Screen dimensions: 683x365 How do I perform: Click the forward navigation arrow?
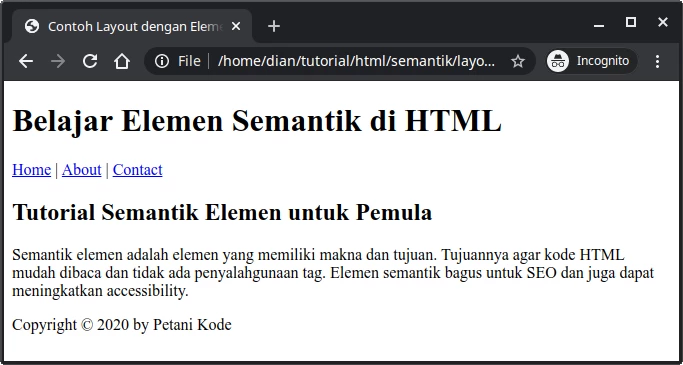(x=58, y=61)
